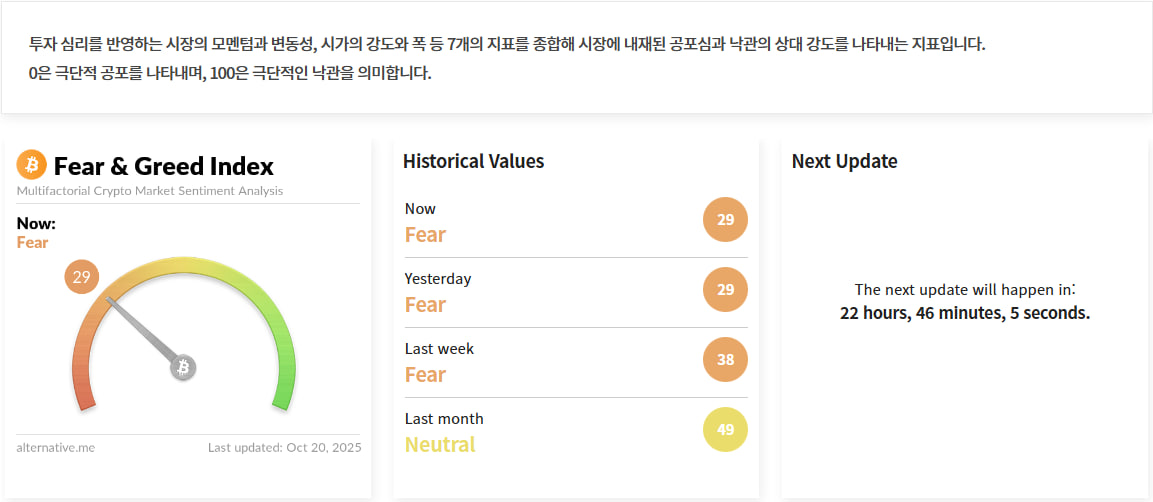Screen dimensions: 1153x502
Task: Click the Fear & Greed Index title
Action: coord(163,166)
